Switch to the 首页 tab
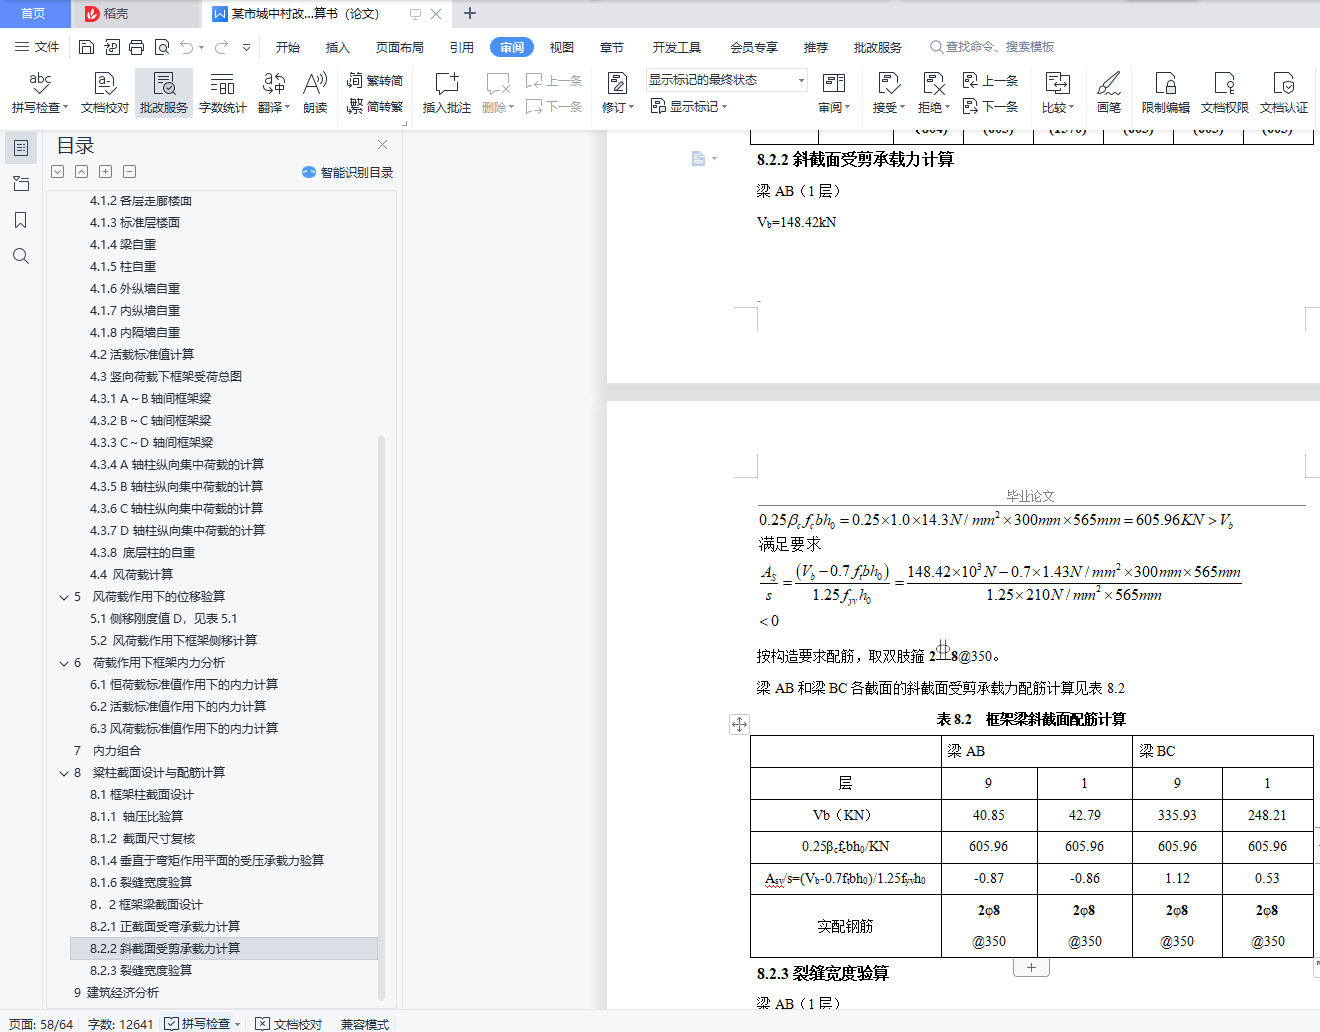The width and height of the screenshot is (1320, 1032). 33,14
